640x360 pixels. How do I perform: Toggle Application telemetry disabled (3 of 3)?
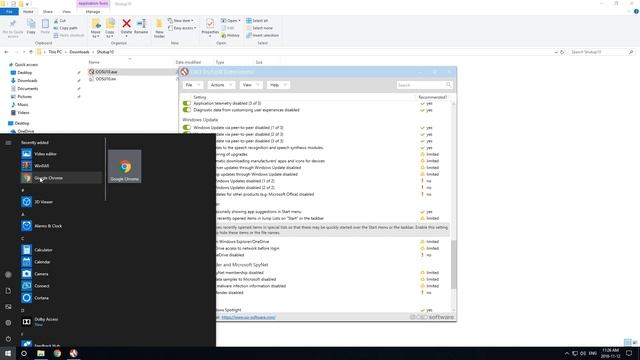pyautogui.click(x=187, y=103)
